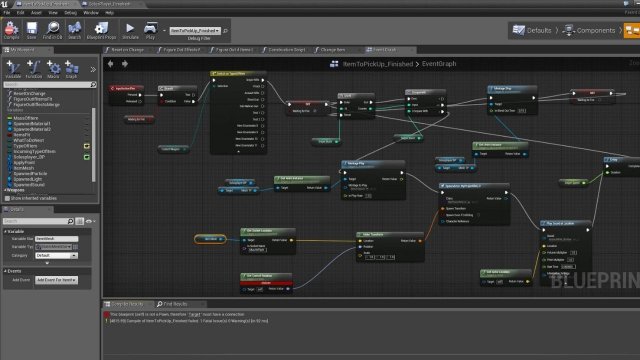Click the magnifier beside Debug Filter dropdown

click(x=226, y=31)
